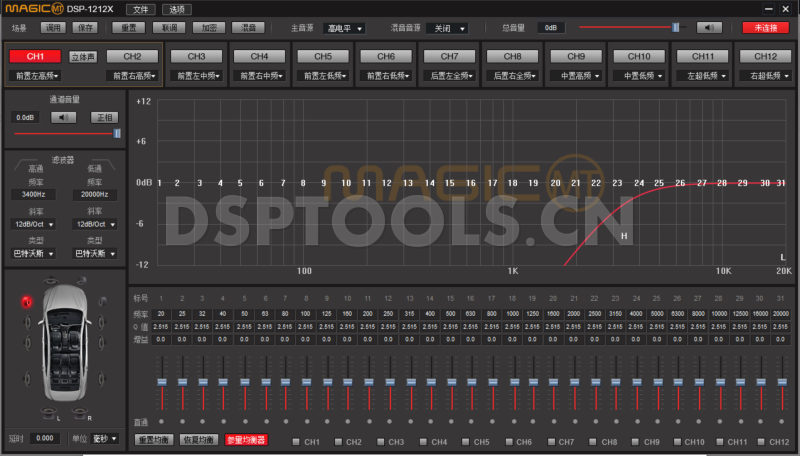
Task: Click the left subwoofer icon below the car
Action: [49, 414]
